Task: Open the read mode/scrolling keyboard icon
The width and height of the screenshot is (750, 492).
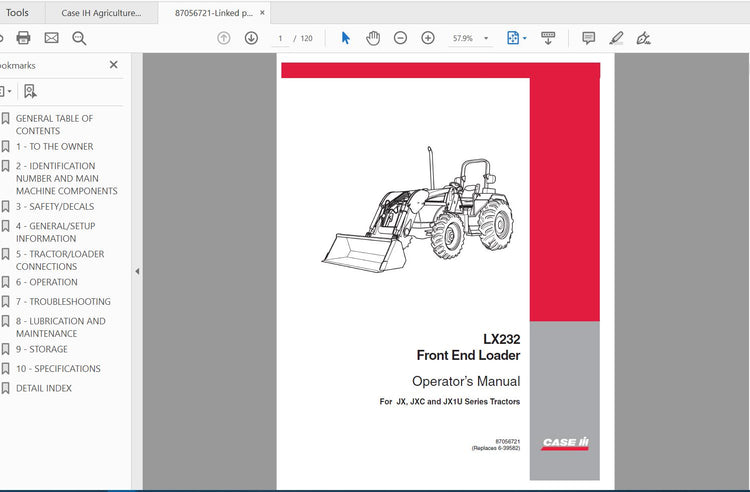Action: 548,38
